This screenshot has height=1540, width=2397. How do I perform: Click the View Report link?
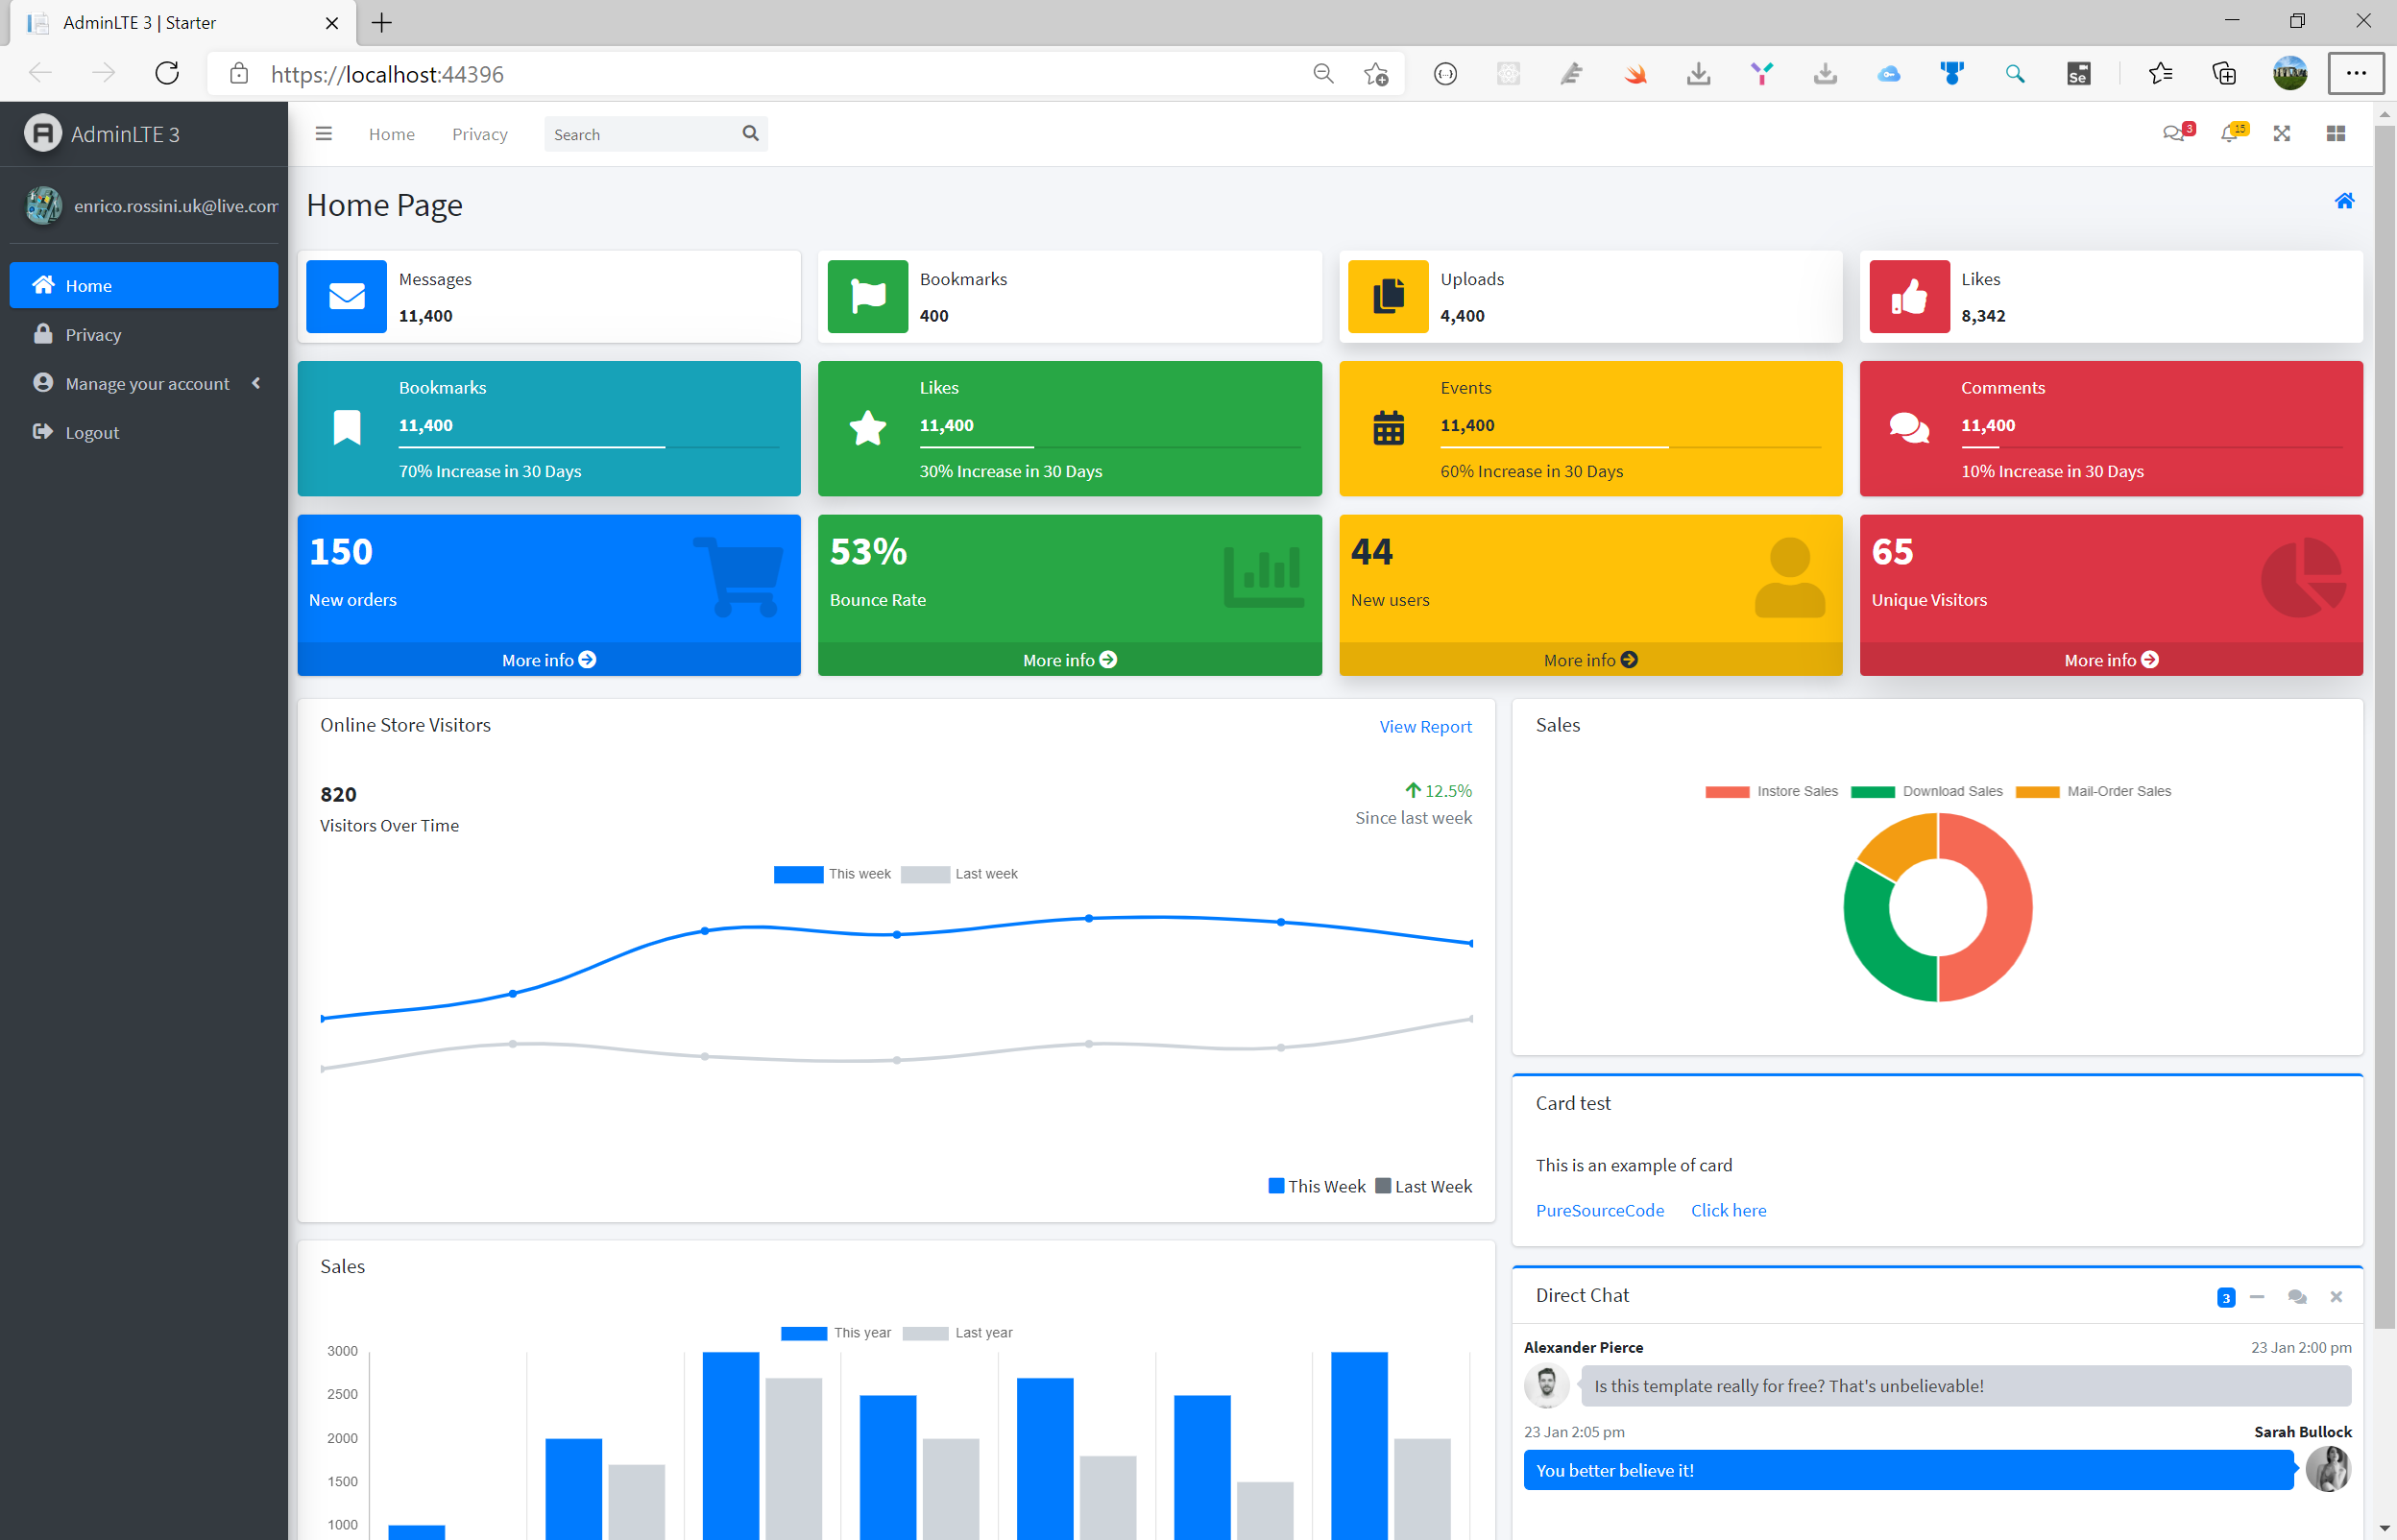tap(1425, 727)
